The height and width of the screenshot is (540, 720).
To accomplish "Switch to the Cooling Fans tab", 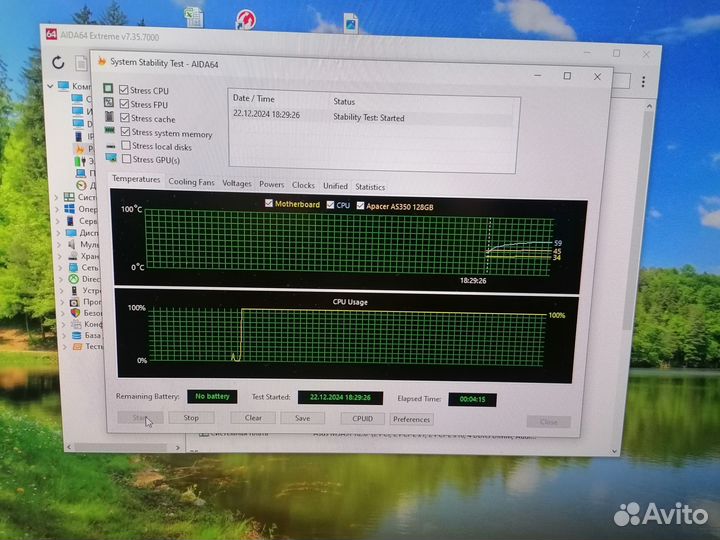I will pos(191,182).
